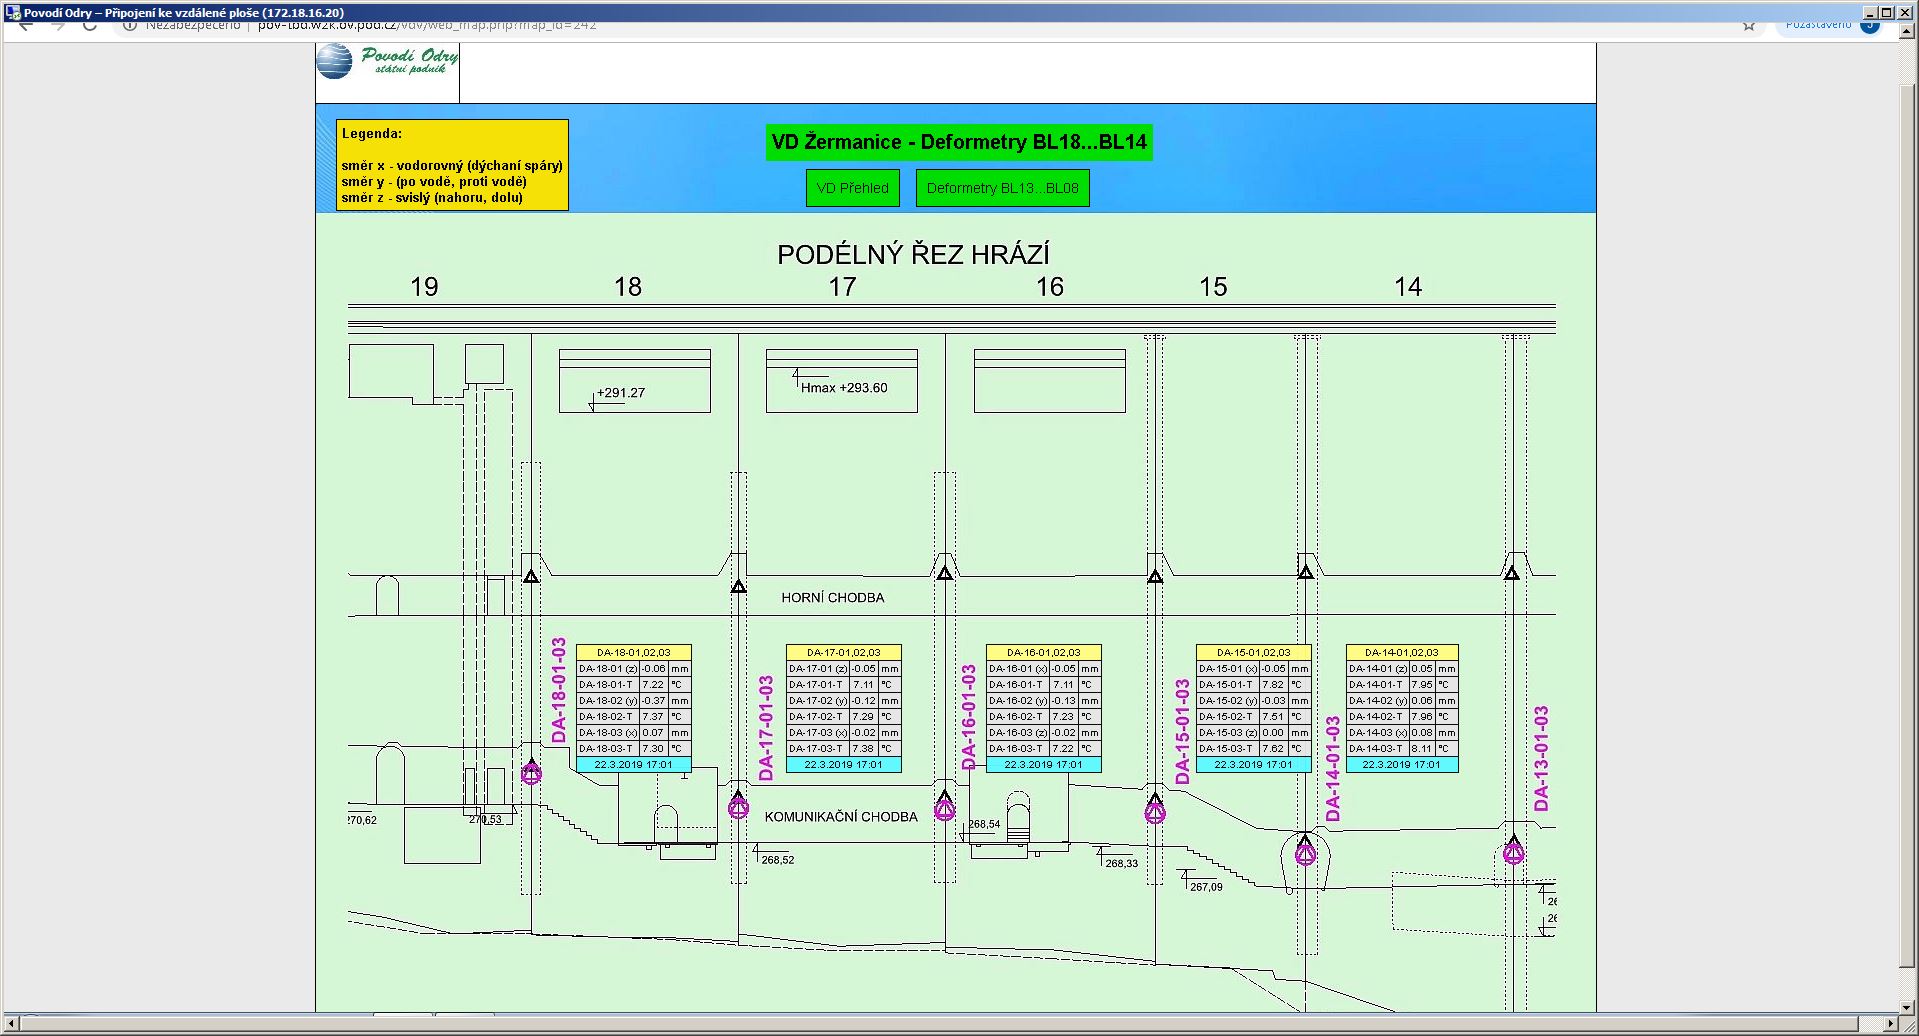Select the magenta DA-13 deformeter marker
The width and height of the screenshot is (1919, 1036).
(1513, 852)
